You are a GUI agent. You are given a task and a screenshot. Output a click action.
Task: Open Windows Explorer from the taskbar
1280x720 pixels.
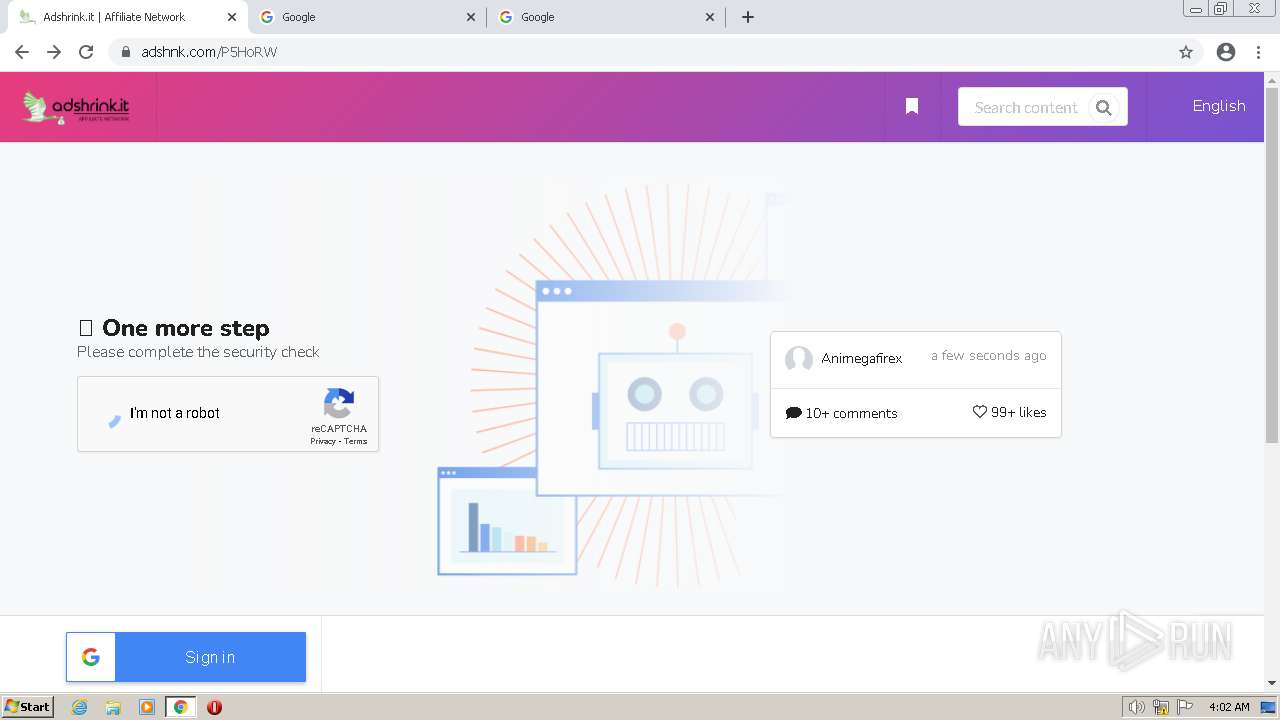113,707
